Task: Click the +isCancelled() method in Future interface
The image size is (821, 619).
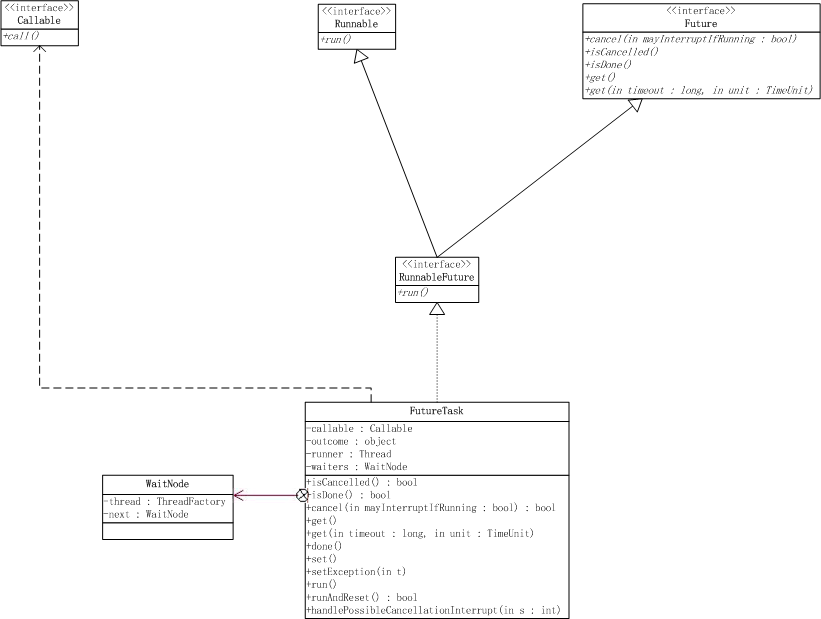Action: click(x=622, y=52)
